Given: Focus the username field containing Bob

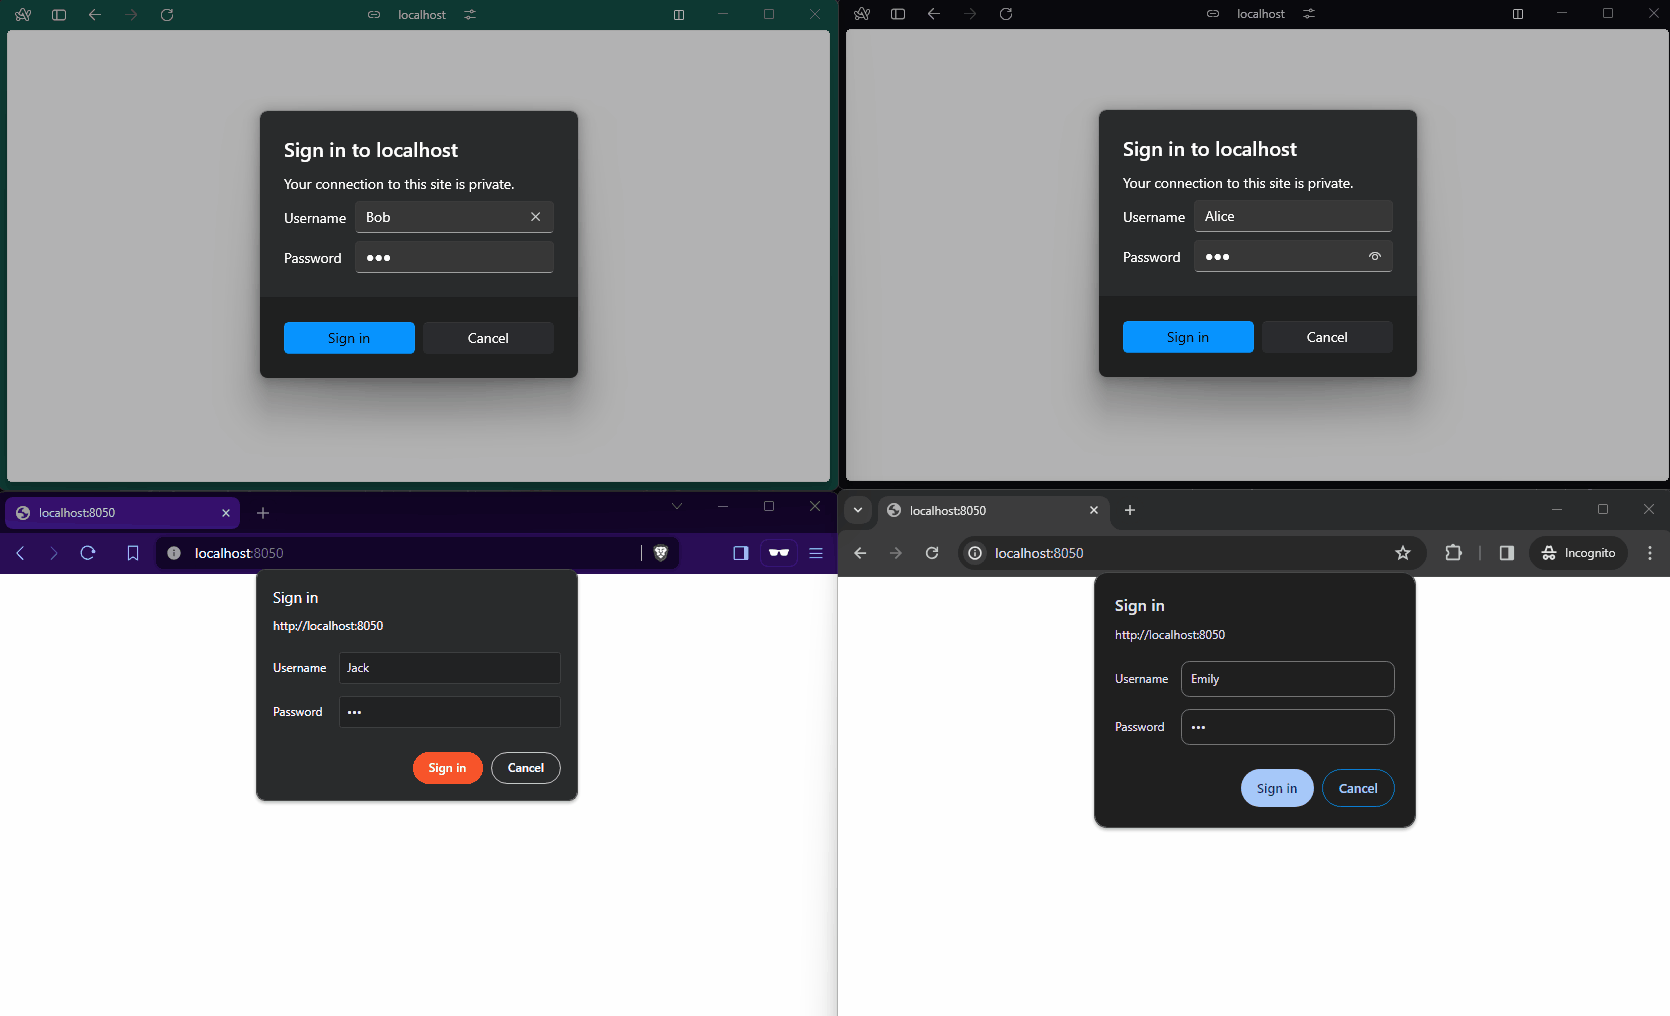Looking at the screenshot, I should [454, 217].
